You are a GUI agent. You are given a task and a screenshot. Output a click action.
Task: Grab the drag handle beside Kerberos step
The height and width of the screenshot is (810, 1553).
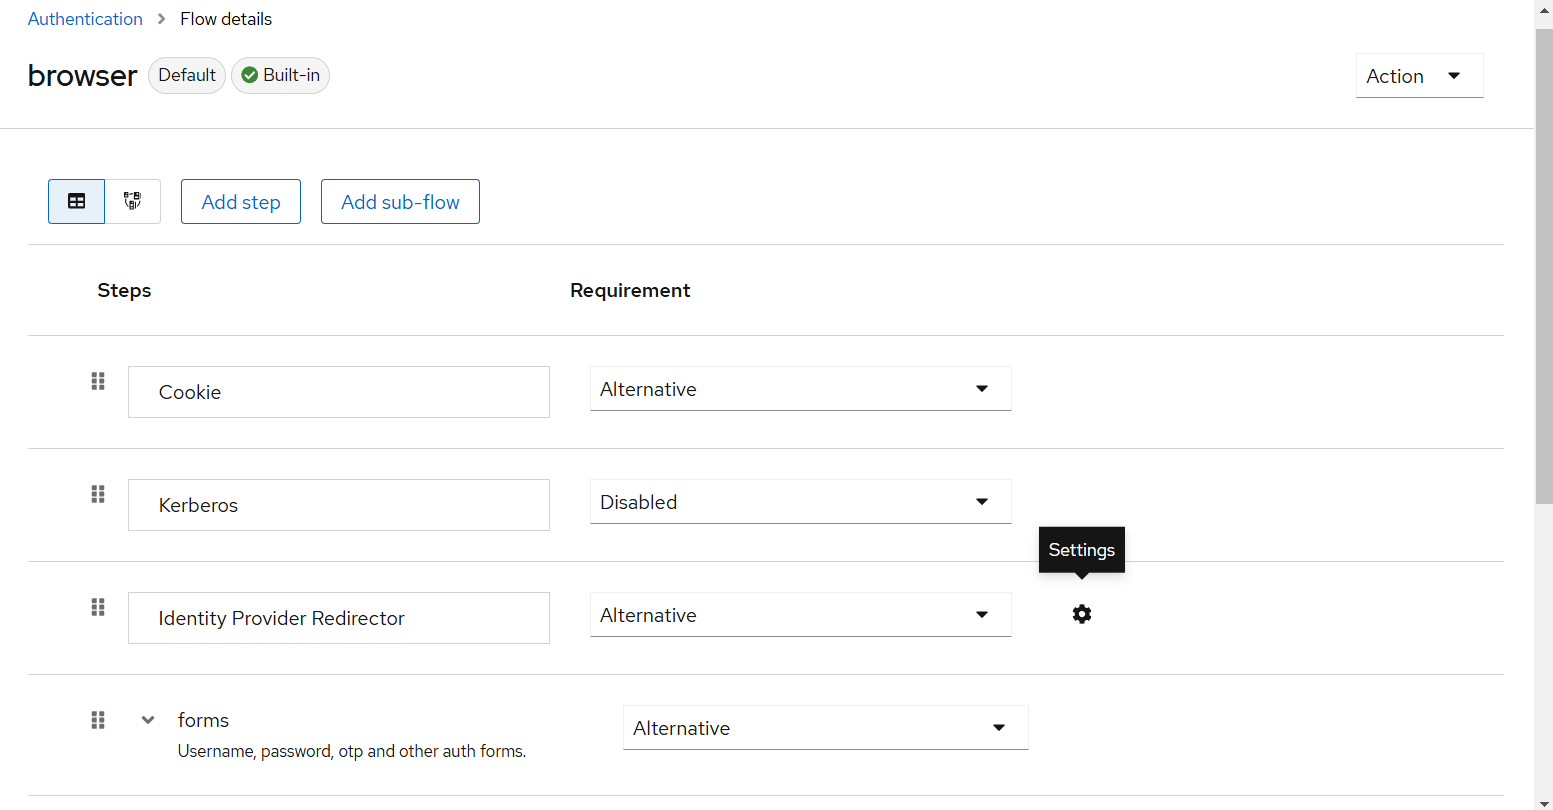tap(97, 494)
